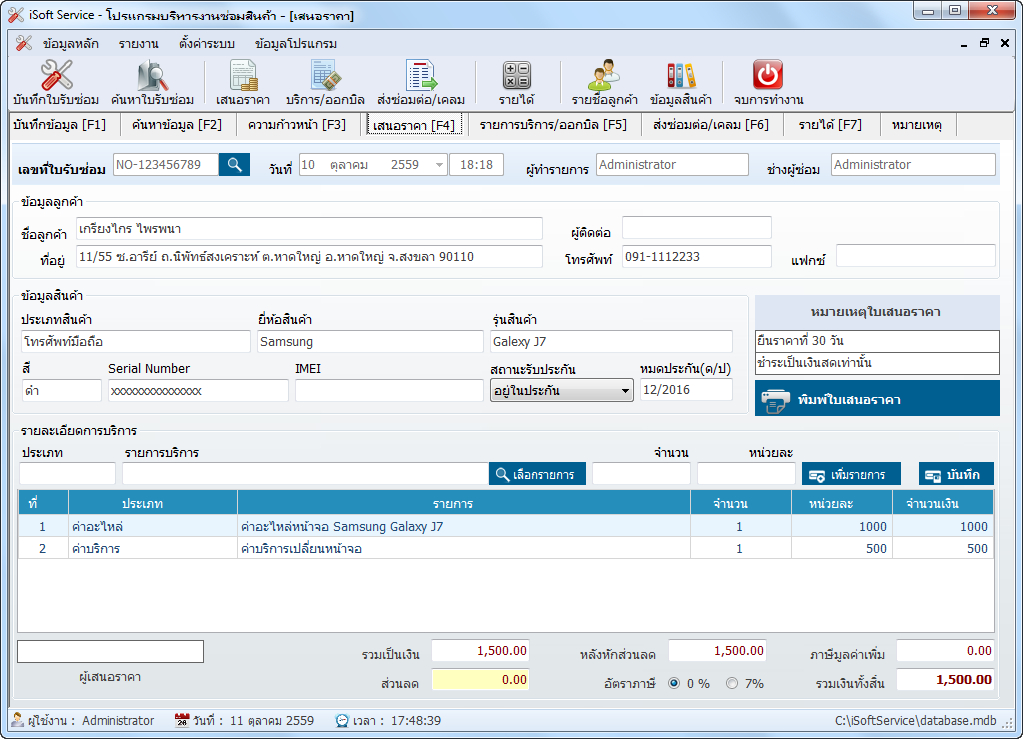
Task: Click the printer icon on พิมพ์ใบเสนอราคา
Action: tap(774, 399)
